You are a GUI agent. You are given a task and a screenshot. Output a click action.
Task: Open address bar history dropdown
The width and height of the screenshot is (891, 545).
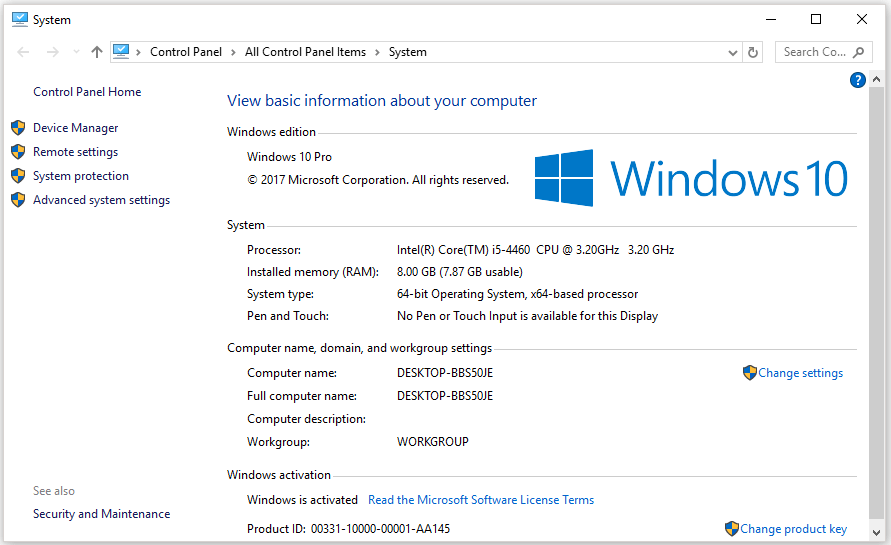(x=732, y=52)
